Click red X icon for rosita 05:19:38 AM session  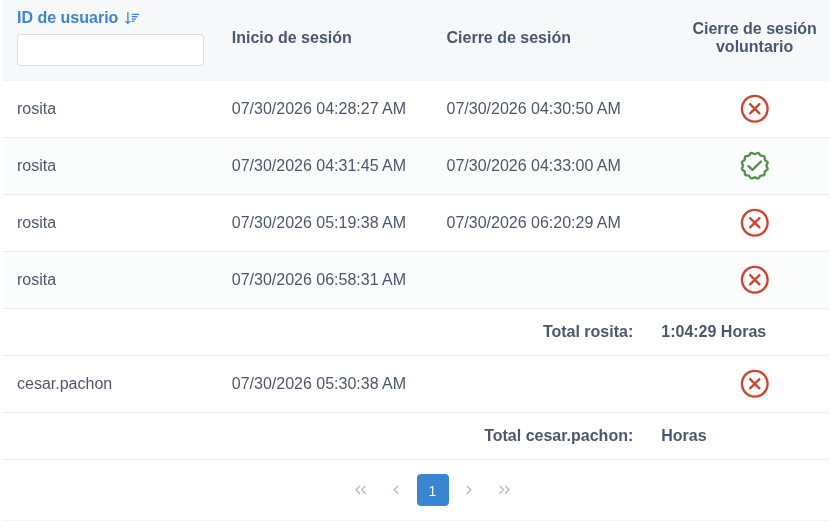754,223
